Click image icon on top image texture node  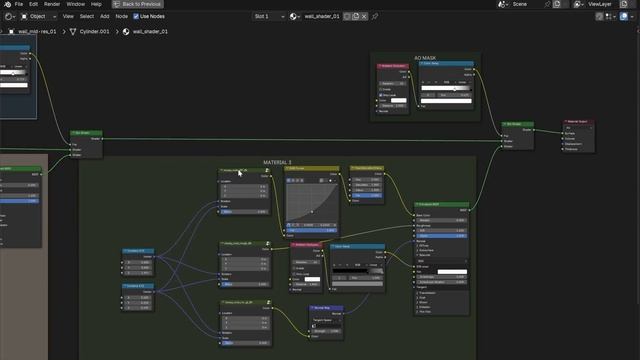(x=267, y=171)
